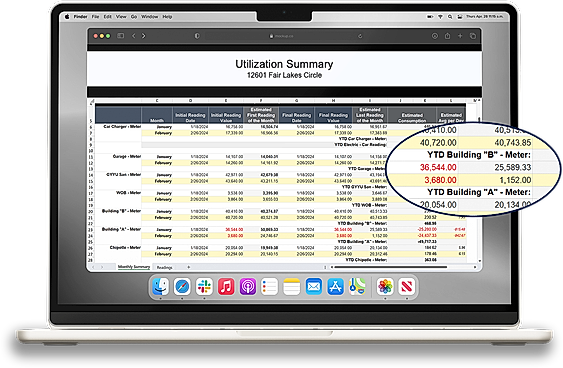Open the Edit menu
This screenshot has height=368, width=563.
point(107,17)
